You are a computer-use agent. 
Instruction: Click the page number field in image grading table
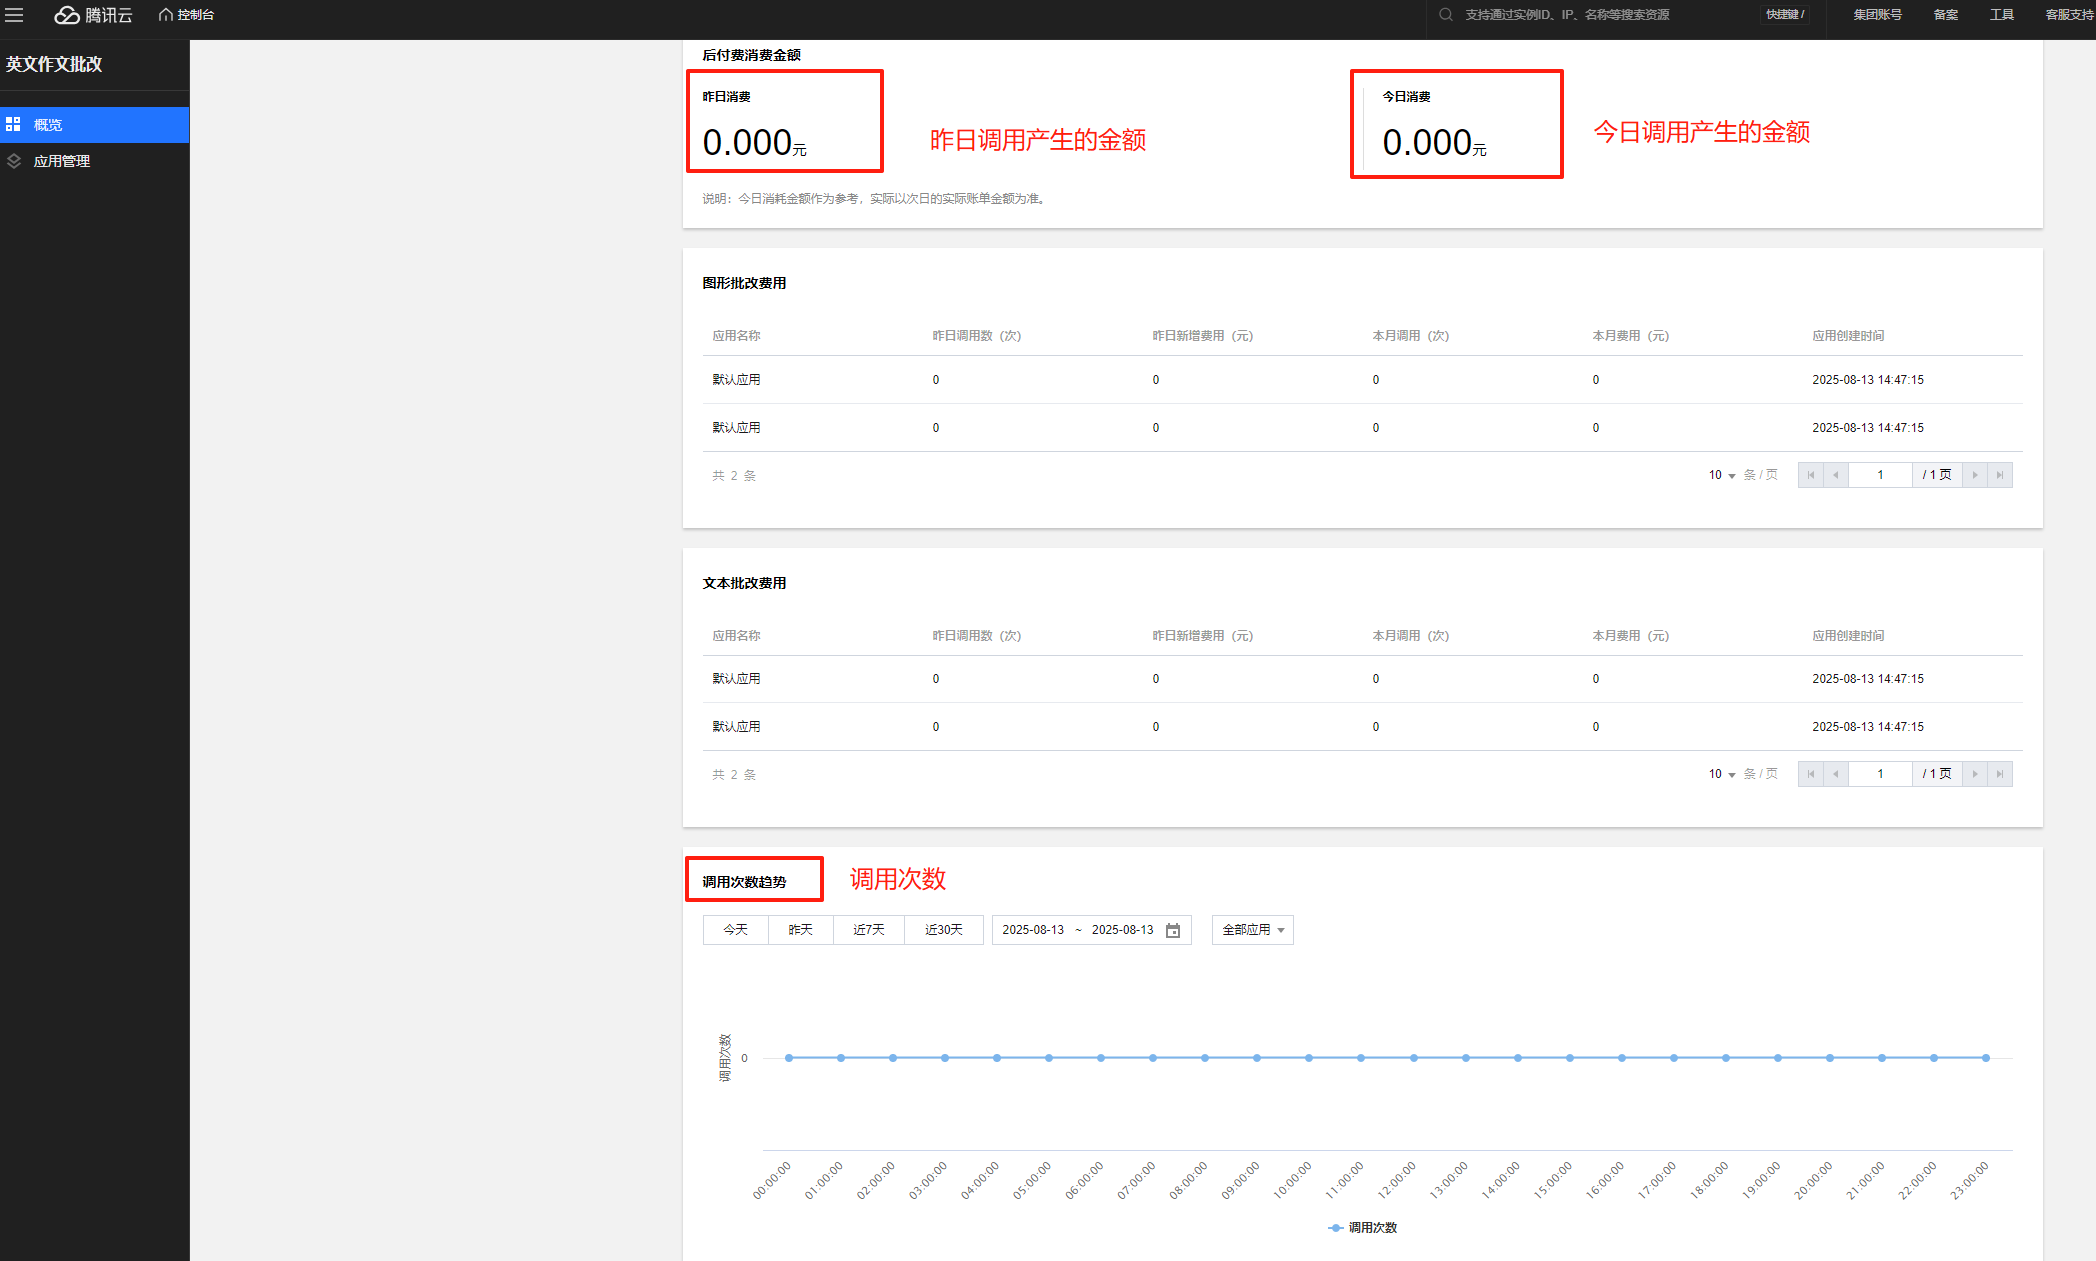tap(1880, 475)
